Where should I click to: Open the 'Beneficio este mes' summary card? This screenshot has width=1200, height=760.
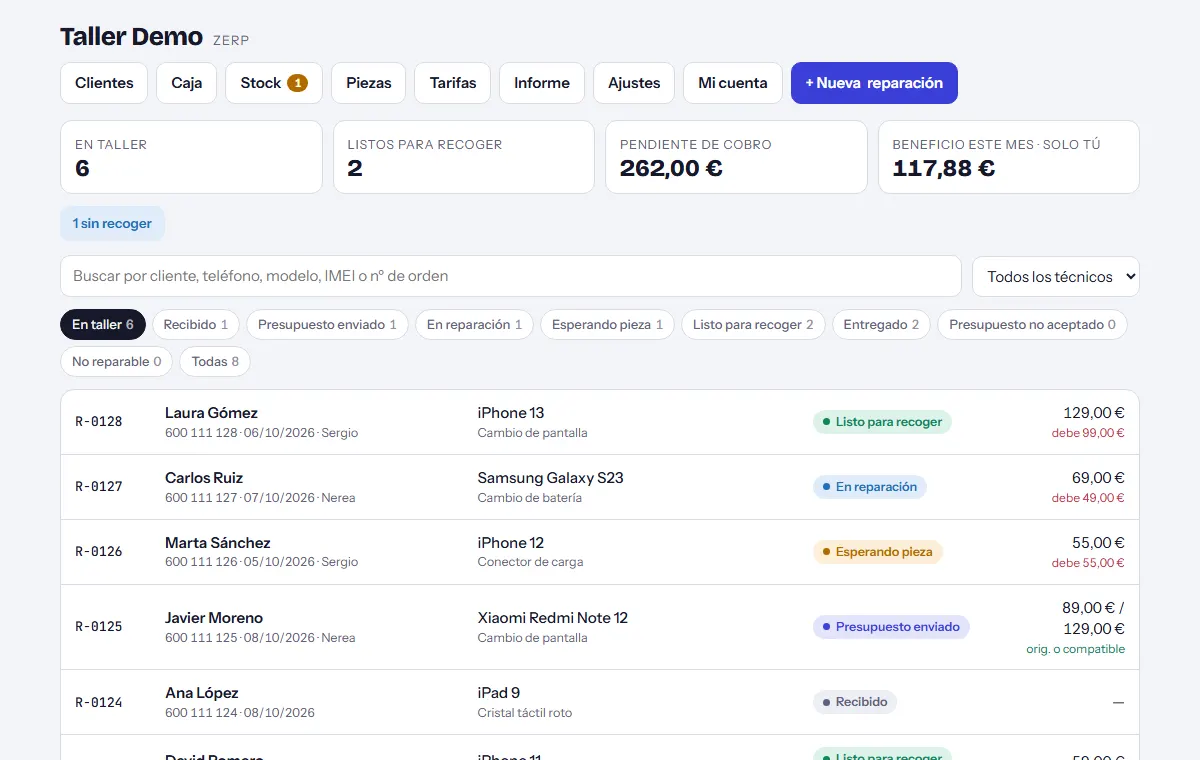(x=1009, y=157)
